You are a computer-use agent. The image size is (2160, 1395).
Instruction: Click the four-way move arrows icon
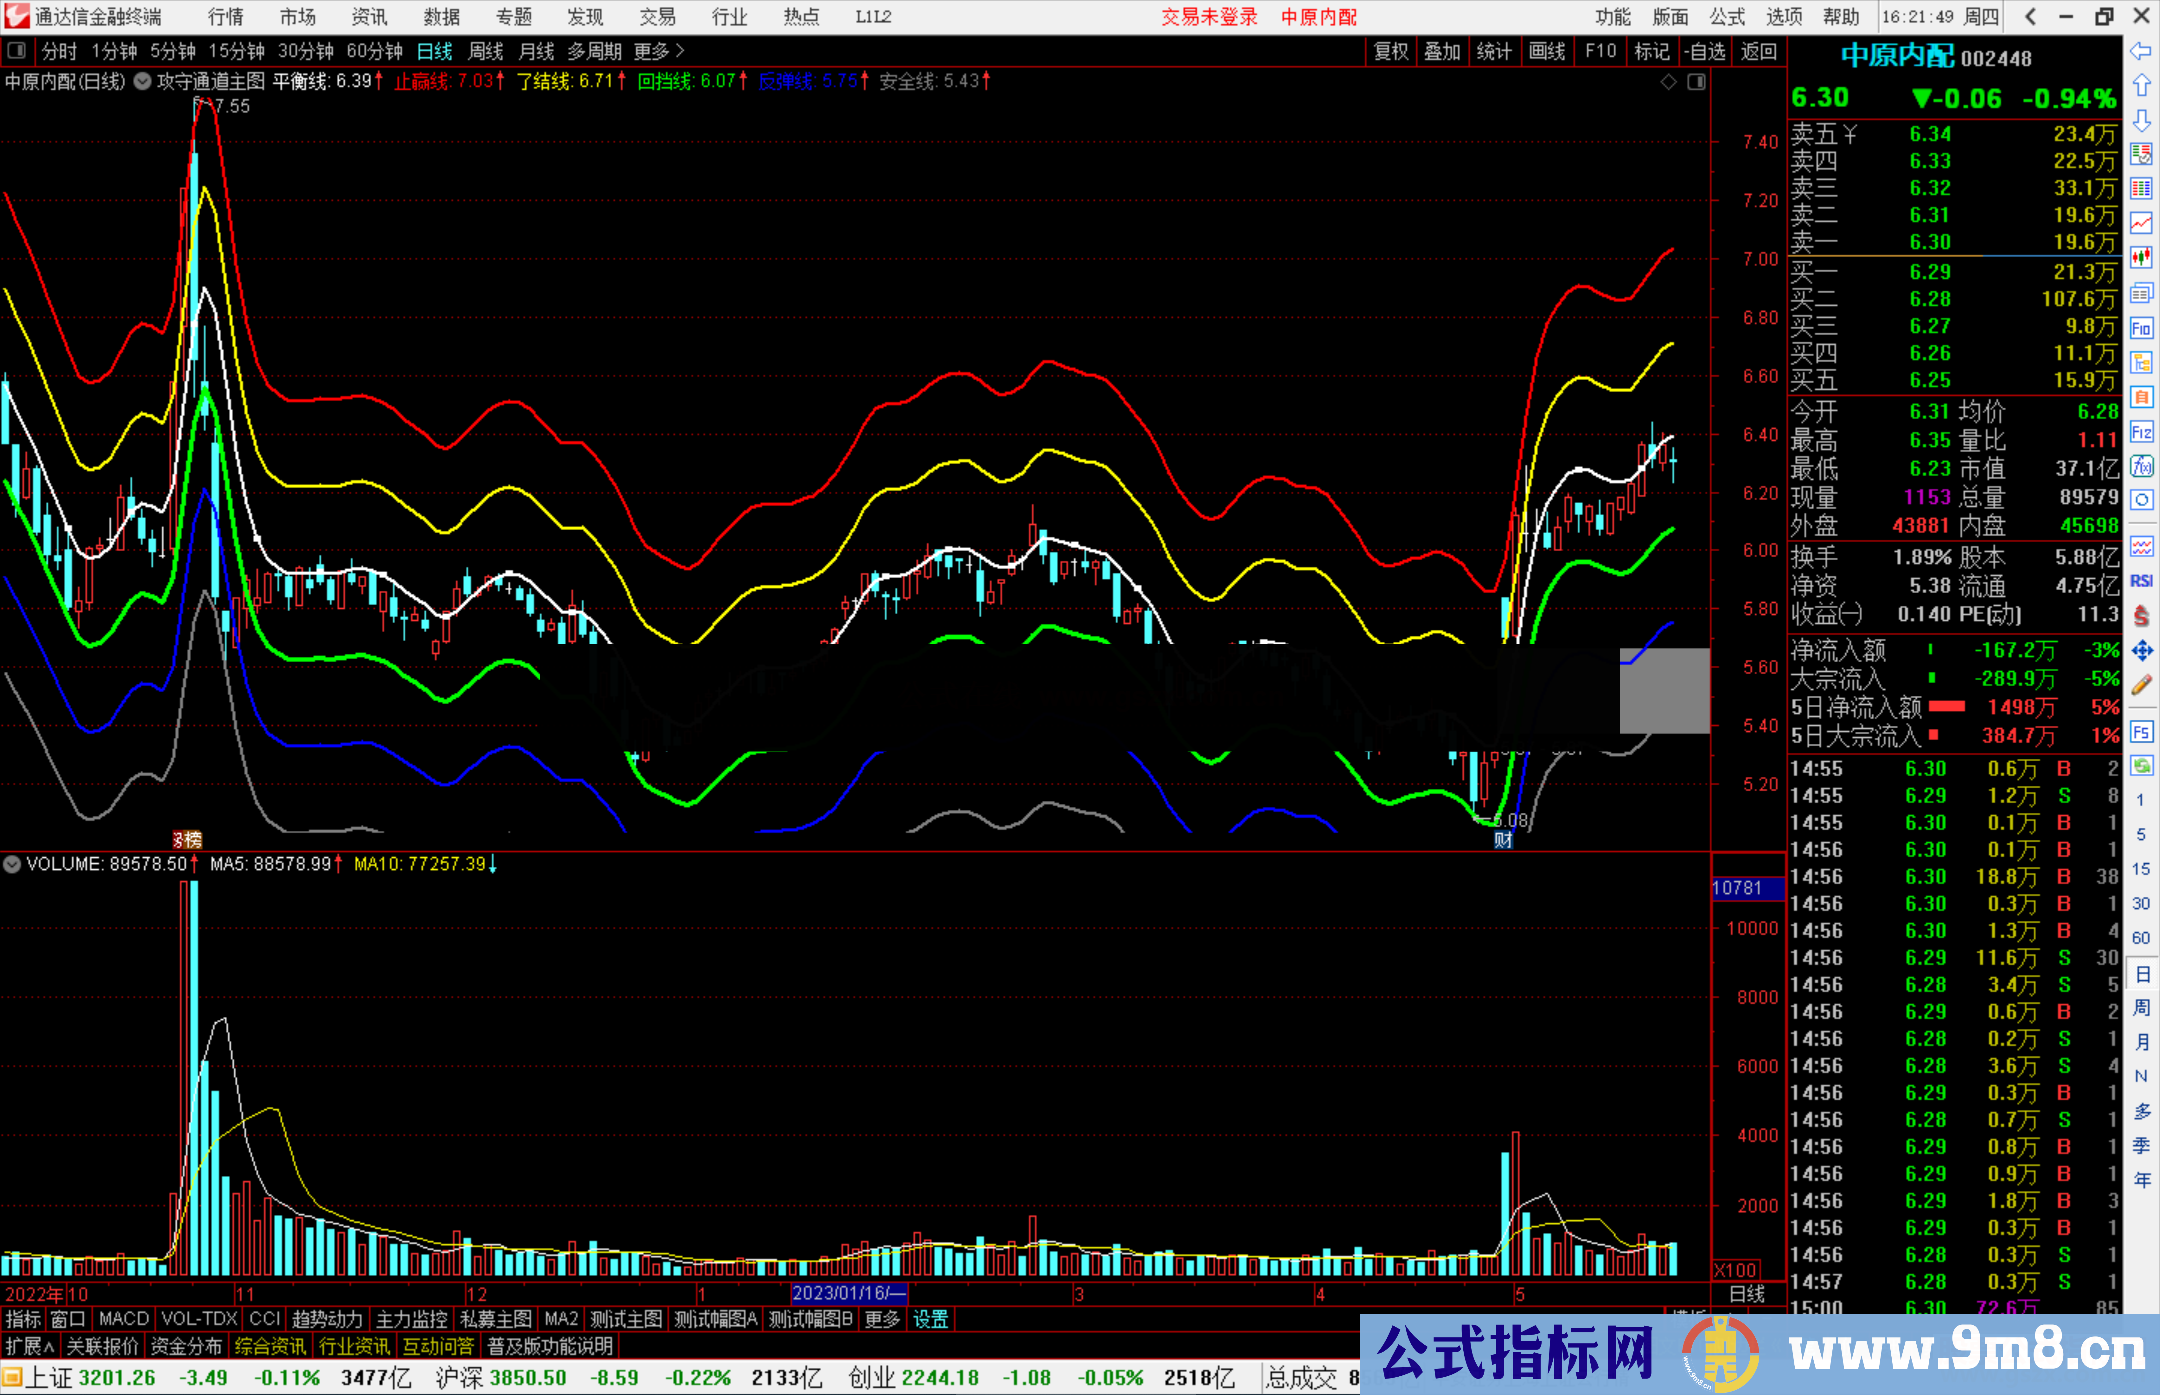point(2141,651)
